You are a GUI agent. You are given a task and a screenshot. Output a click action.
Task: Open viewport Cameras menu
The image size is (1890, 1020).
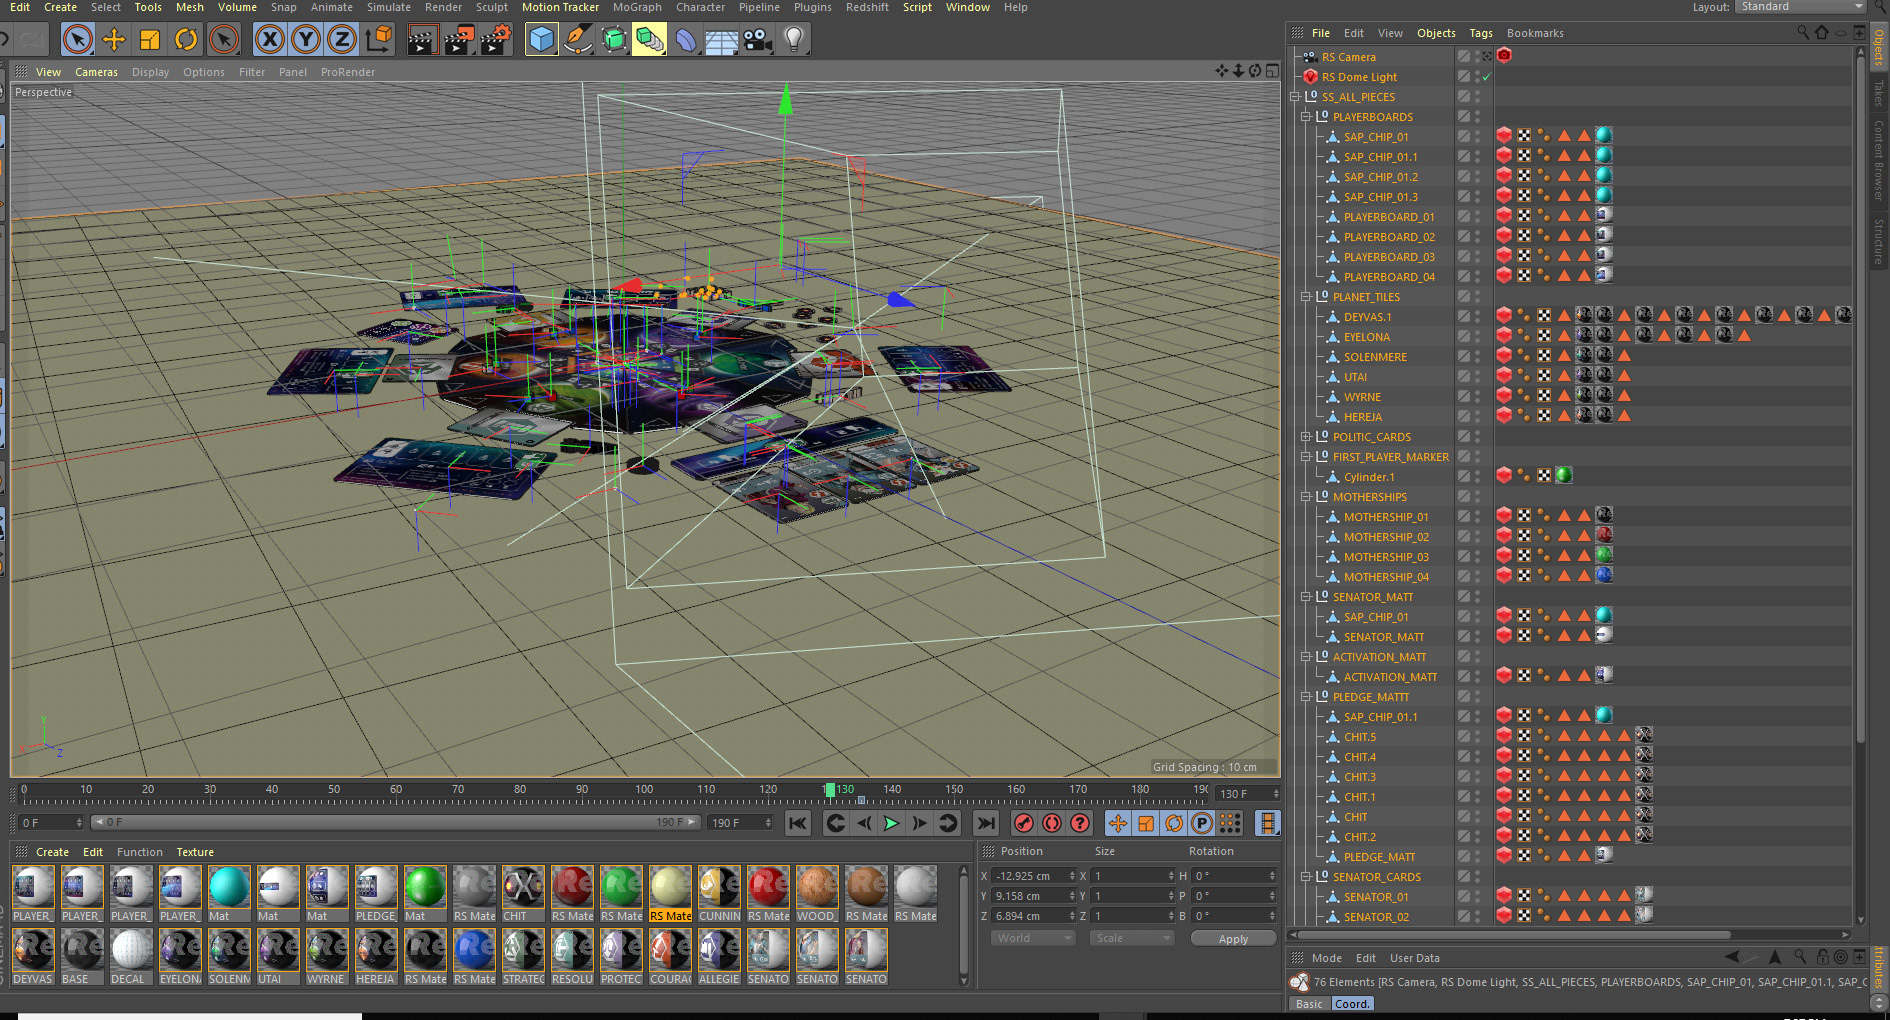click(96, 72)
